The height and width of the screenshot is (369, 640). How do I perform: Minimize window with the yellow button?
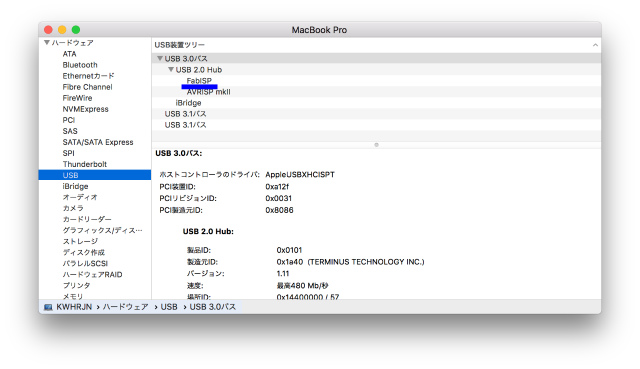[62, 30]
